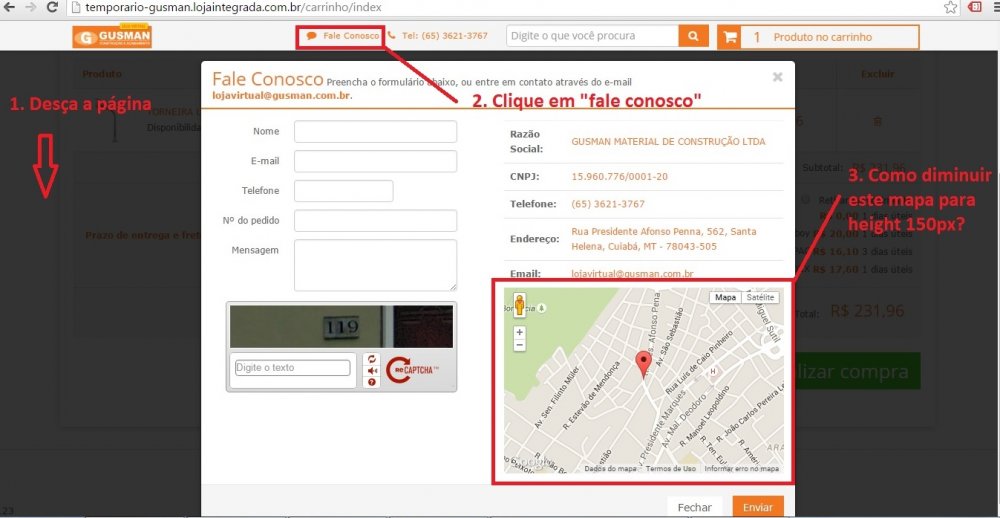Close the Fale Conosco dialog with X
The height and width of the screenshot is (518, 1000).
pyautogui.click(x=777, y=76)
